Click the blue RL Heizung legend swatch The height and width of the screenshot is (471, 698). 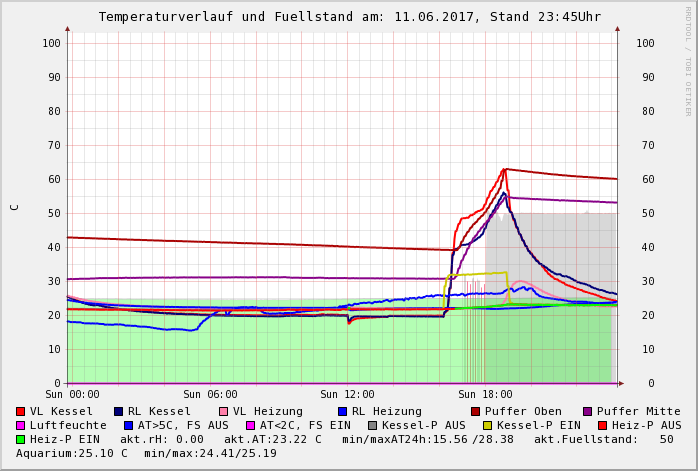[x=342, y=411]
